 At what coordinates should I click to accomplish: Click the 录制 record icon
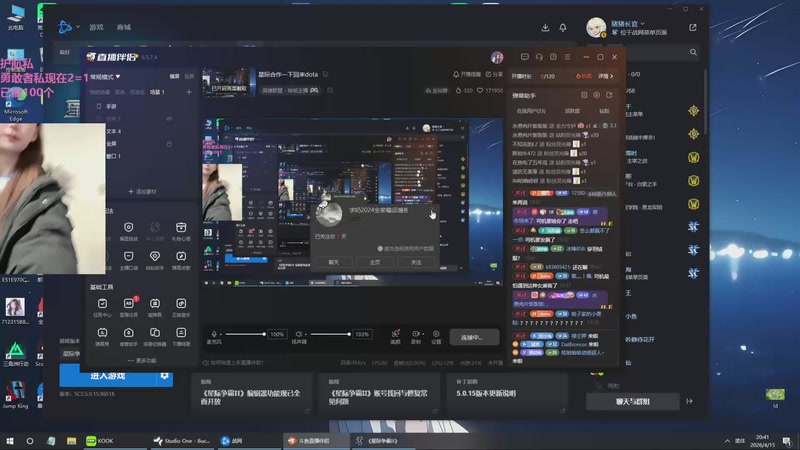[x=416, y=336]
